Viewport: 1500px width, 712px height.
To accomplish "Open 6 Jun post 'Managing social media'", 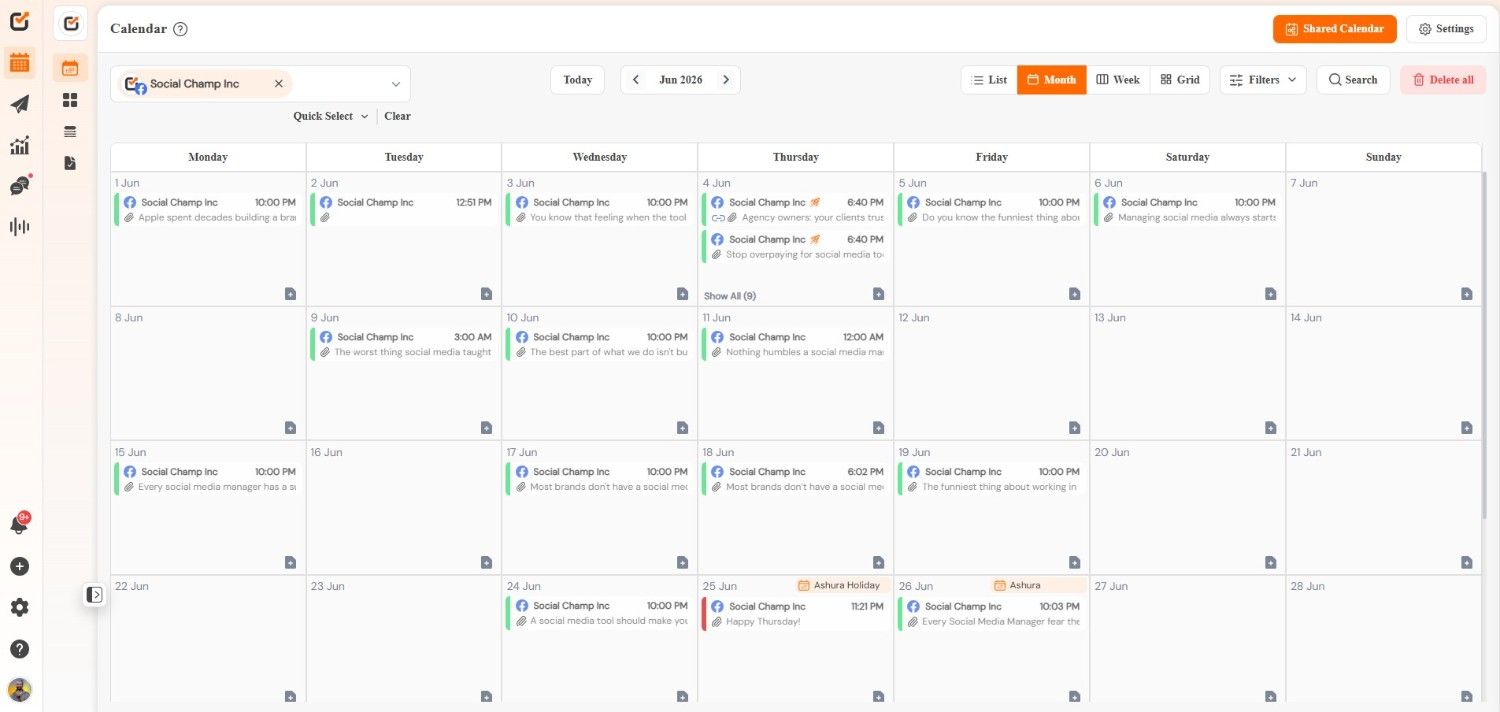I will (1187, 210).
